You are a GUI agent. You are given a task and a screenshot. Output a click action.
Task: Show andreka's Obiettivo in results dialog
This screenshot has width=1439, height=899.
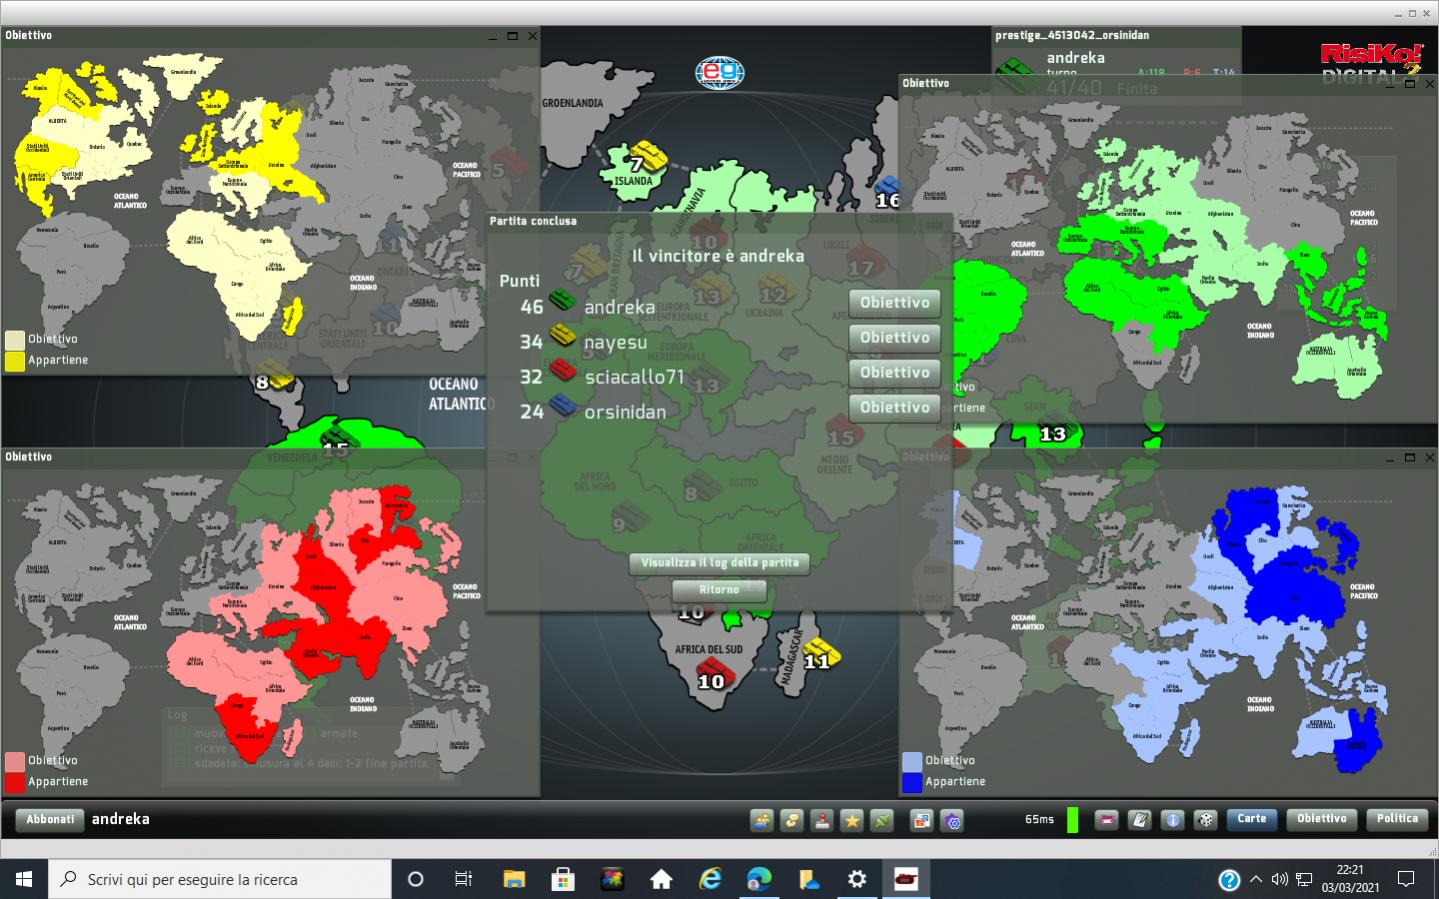pyautogui.click(x=895, y=302)
